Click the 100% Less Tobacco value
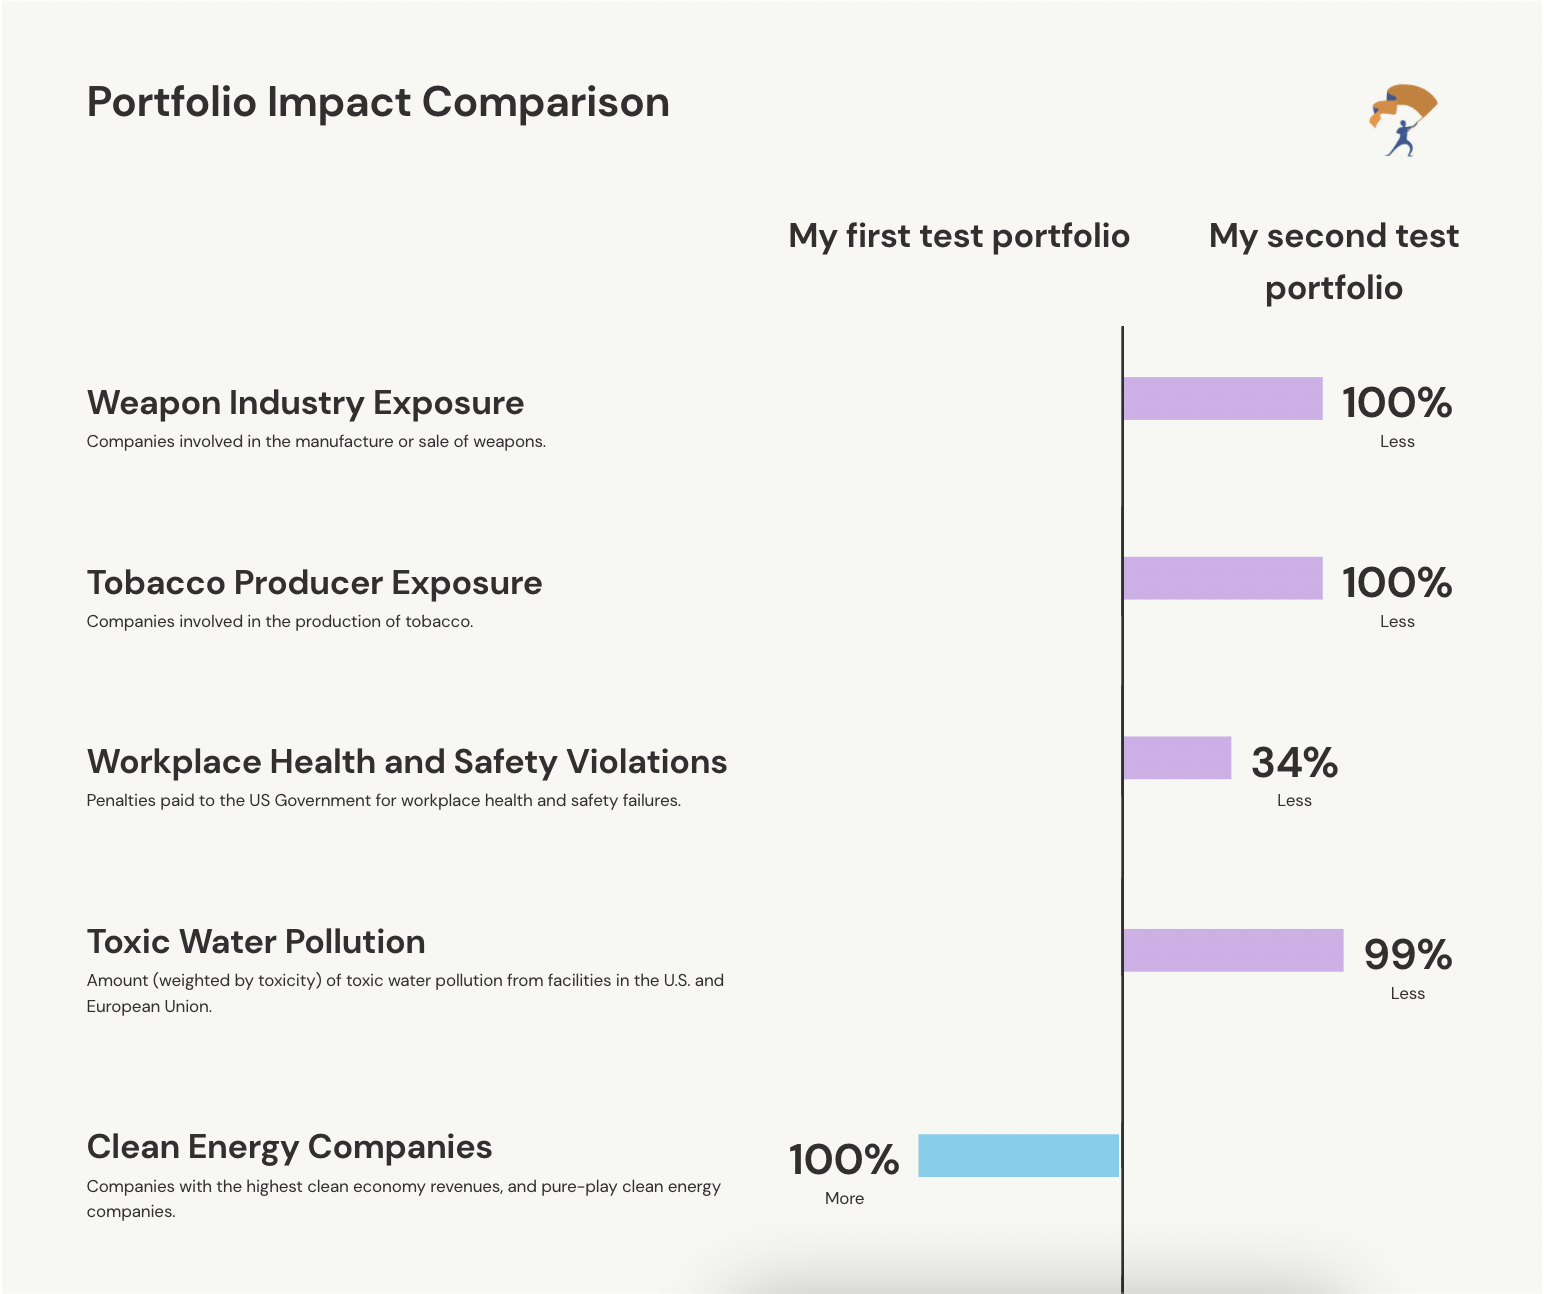 1397,596
